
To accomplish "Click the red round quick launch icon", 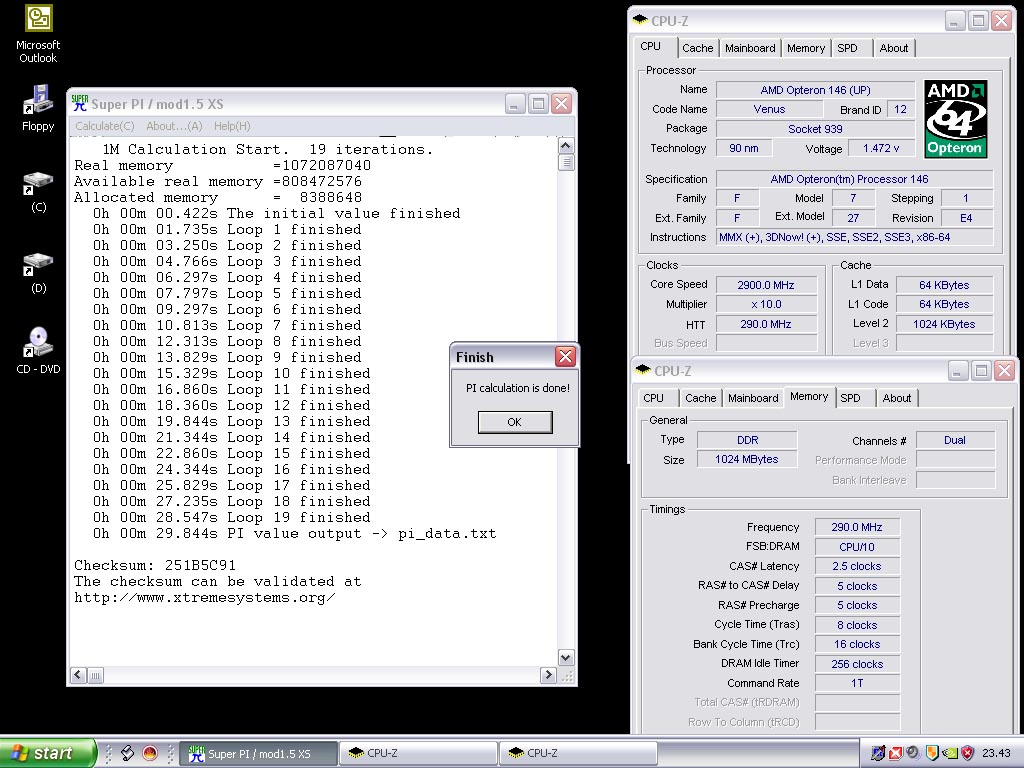I will coord(150,754).
